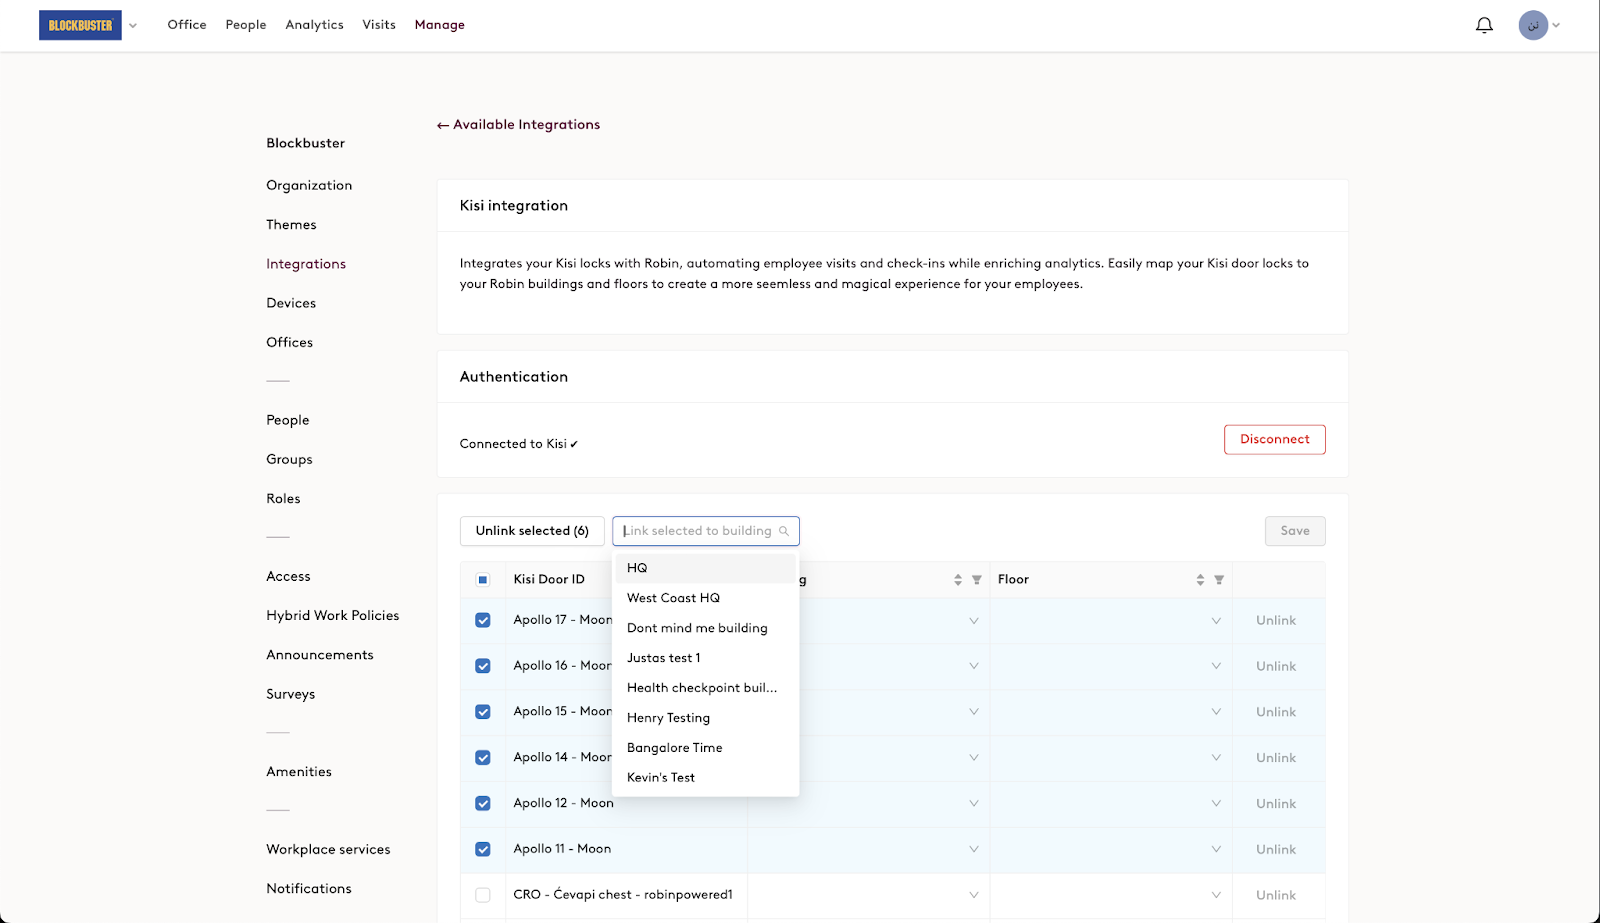Image resolution: width=1600 pixels, height=923 pixels.
Task: Open Office in top navigation
Action: point(187,25)
